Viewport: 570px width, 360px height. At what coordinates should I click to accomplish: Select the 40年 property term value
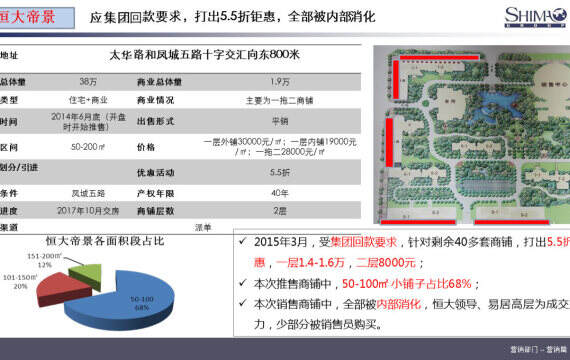pos(280,193)
